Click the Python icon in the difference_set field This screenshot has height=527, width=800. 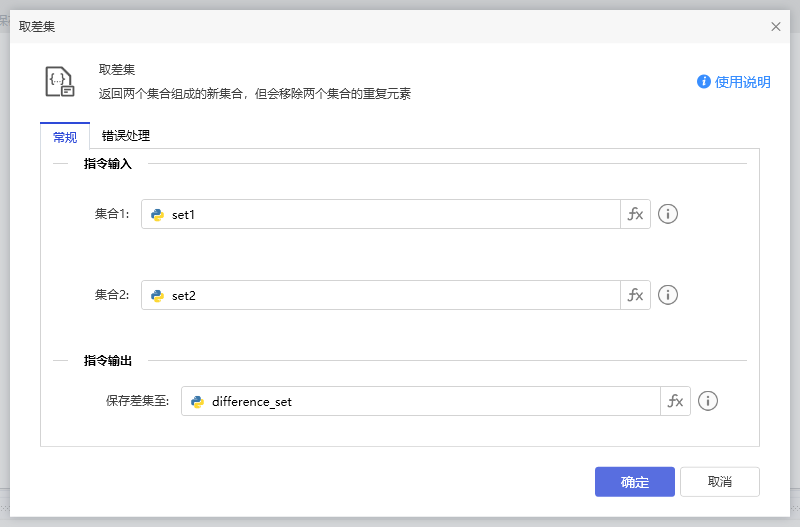tap(197, 401)
